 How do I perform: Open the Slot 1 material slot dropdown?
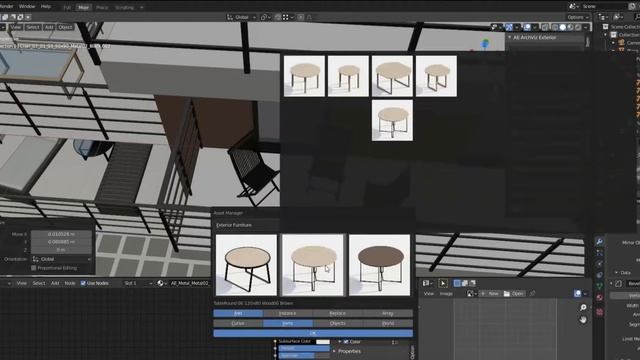pyautogui.click(x=138, y=283)
